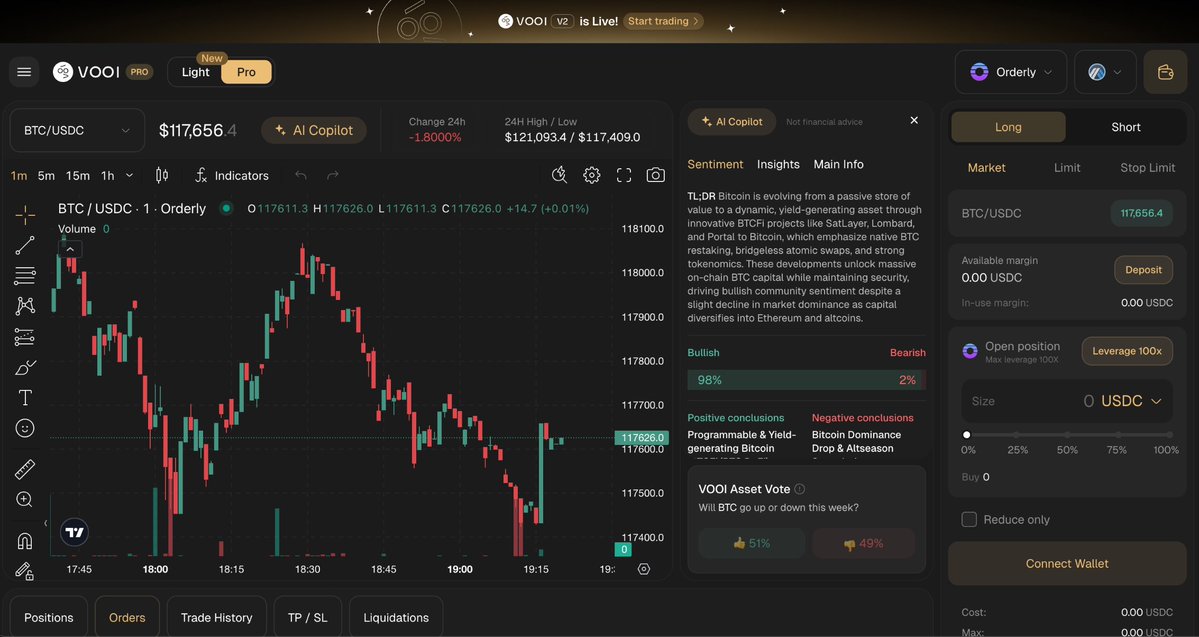Screen dimensions: 1199x637
Task: Collapse the drawing toolbar side arrow
Action: [x=45, y=523]
